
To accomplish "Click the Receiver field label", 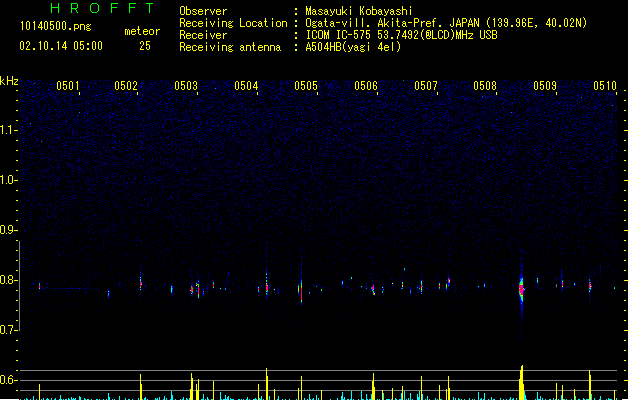I will 203,35.
